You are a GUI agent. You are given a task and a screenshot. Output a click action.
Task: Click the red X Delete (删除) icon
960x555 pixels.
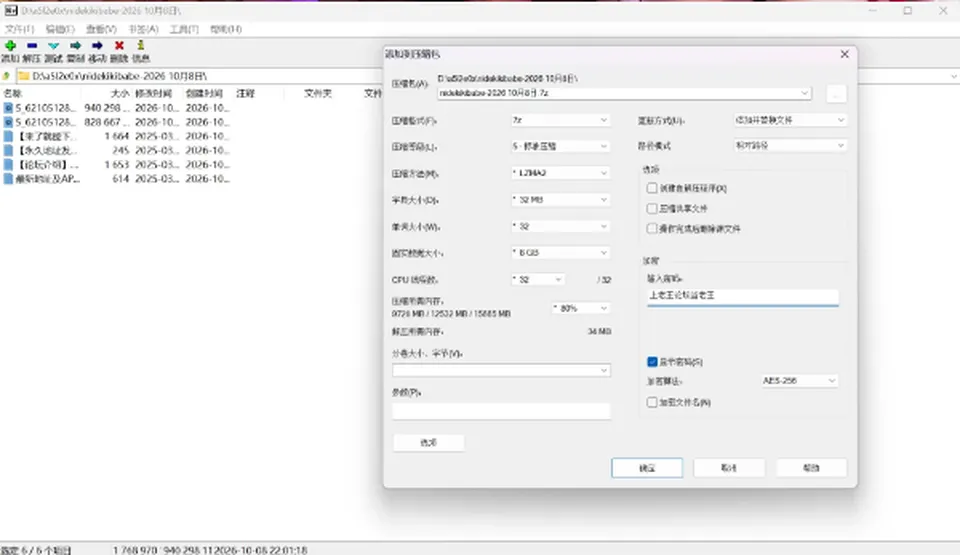[119, 46]
